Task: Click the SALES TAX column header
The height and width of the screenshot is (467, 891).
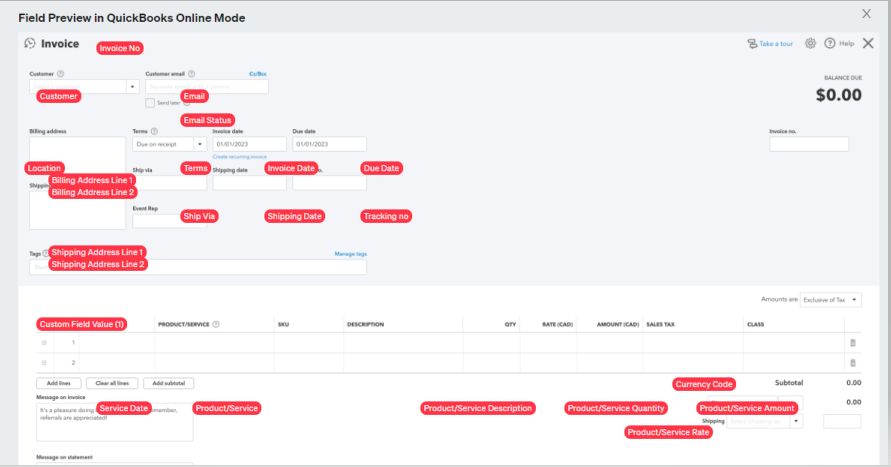Action: click(660, 324)
